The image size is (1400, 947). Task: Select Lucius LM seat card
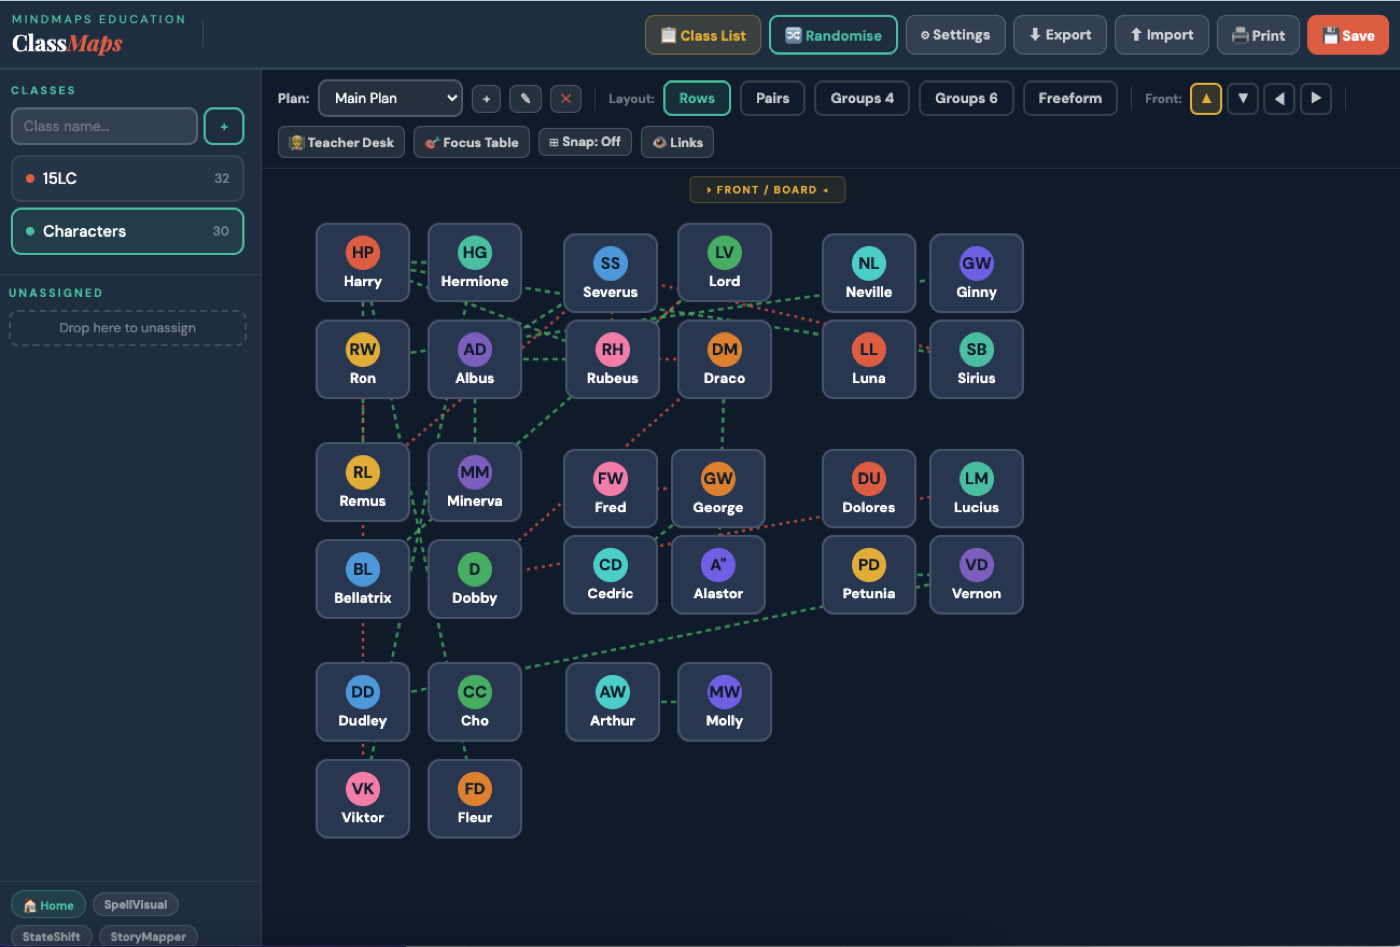click(976, 488)
